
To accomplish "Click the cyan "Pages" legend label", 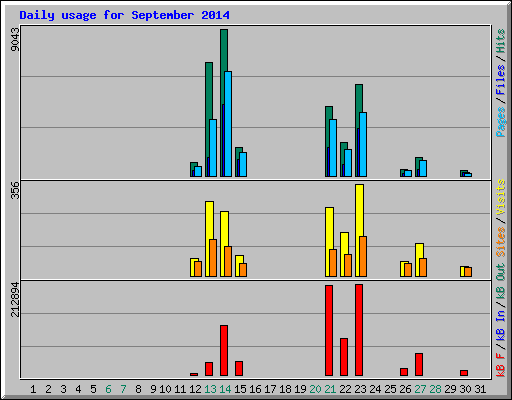I will [x=500, y=122].
